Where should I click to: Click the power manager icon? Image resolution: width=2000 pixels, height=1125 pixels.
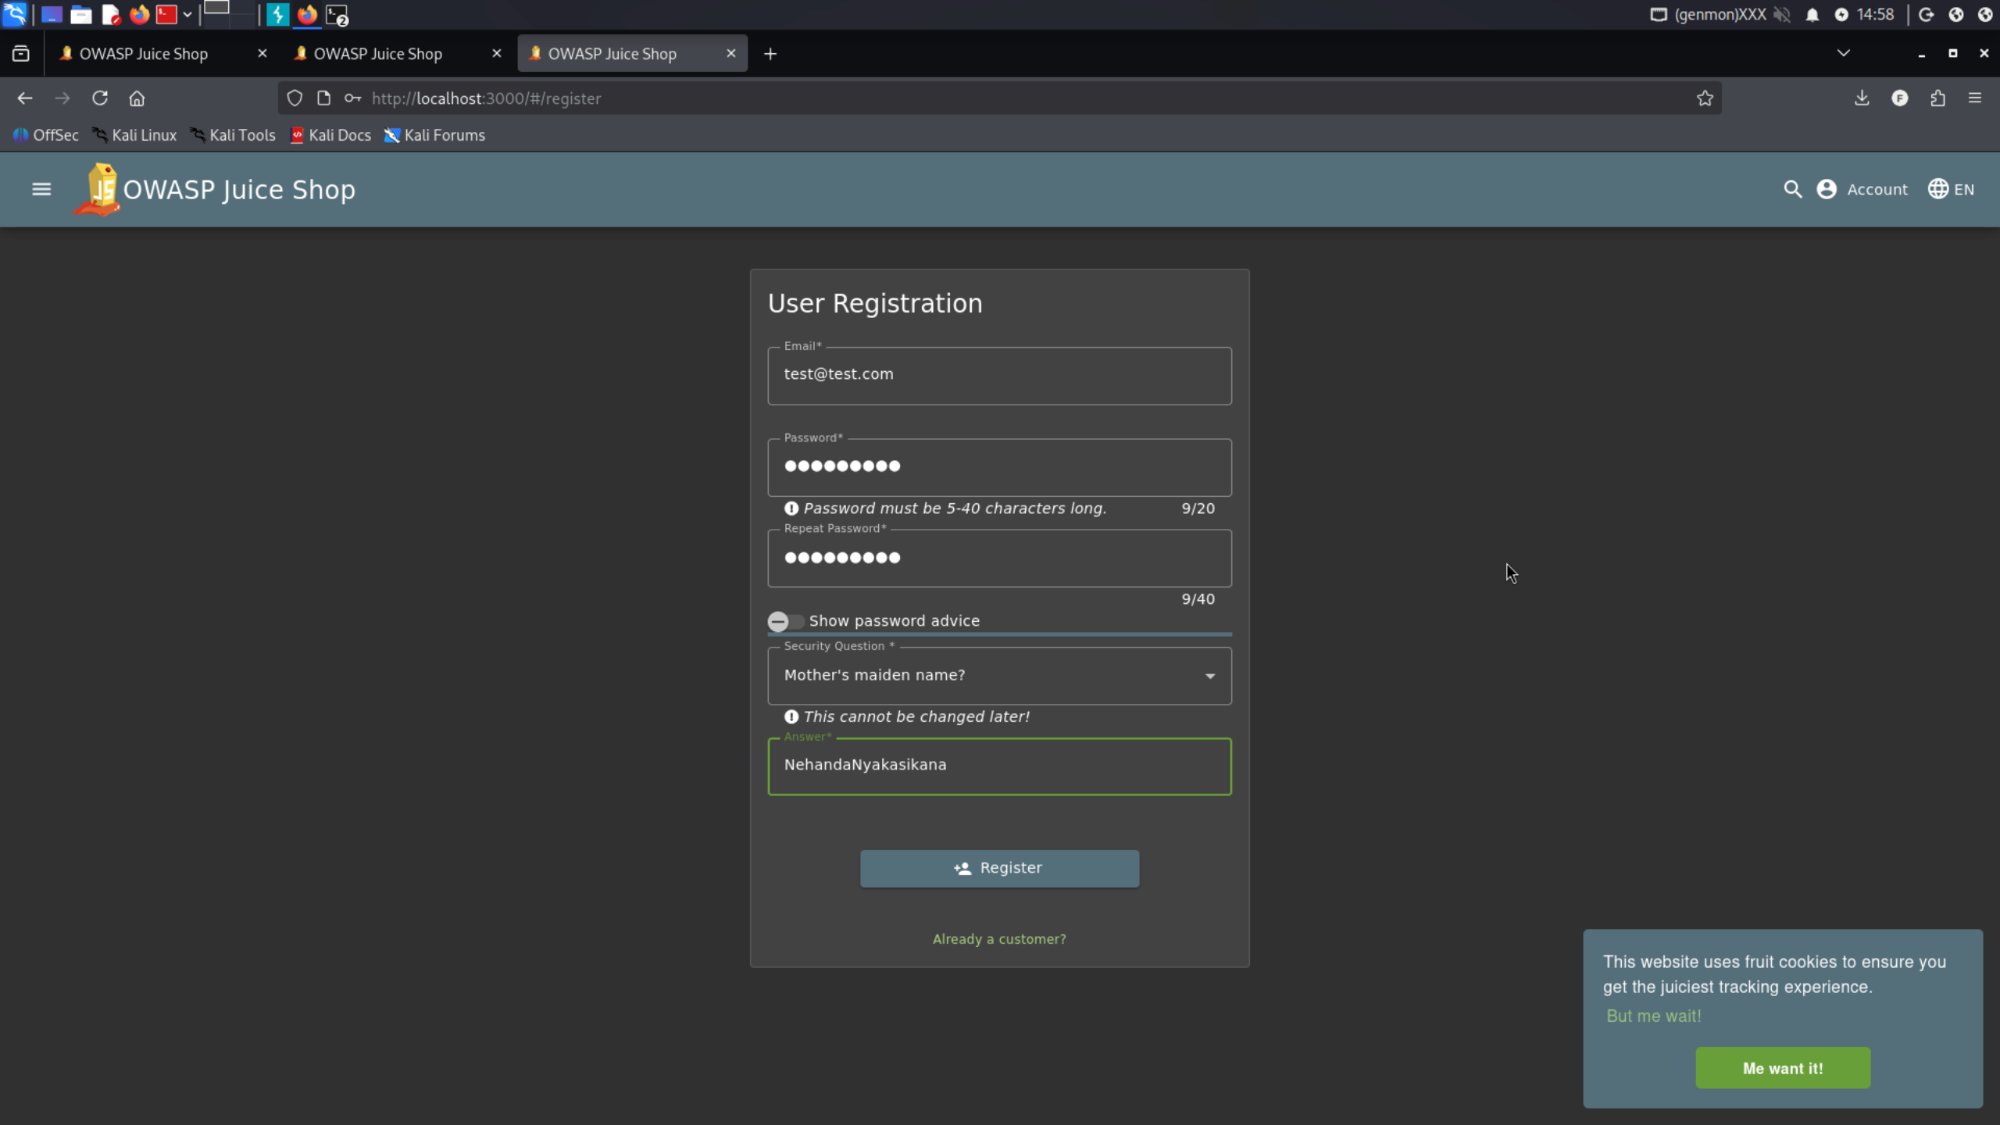point(1841,14)
